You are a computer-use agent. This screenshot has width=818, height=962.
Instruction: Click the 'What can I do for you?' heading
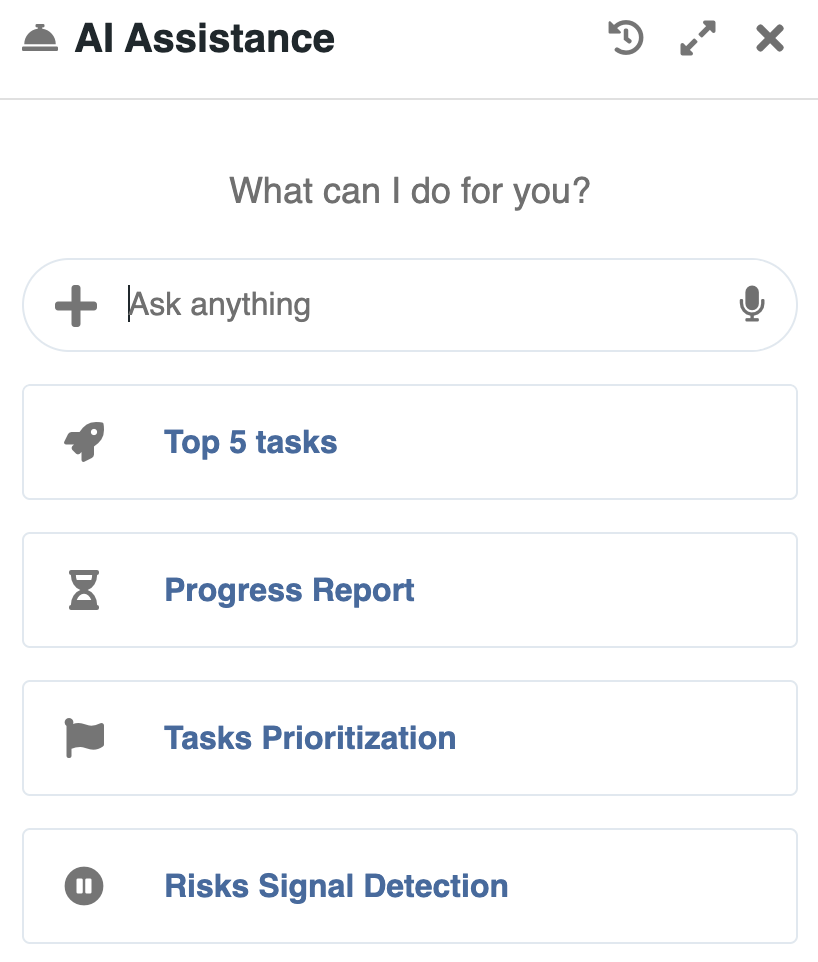pyautogui.click(x=410, y=190)
